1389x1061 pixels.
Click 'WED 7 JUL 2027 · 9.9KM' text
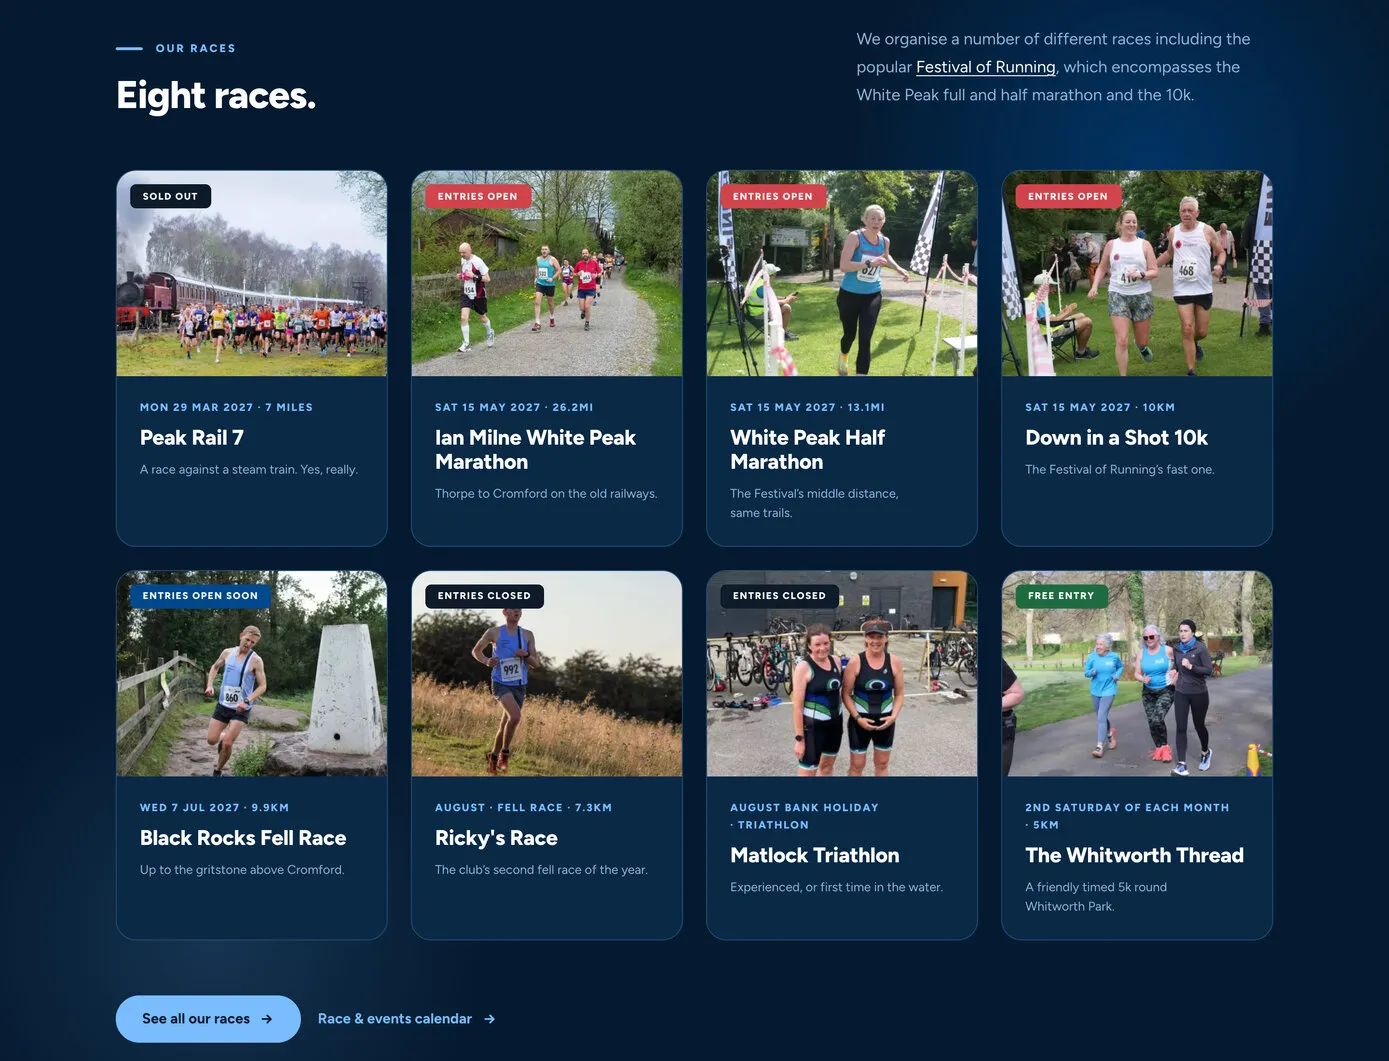click(214, 807)
